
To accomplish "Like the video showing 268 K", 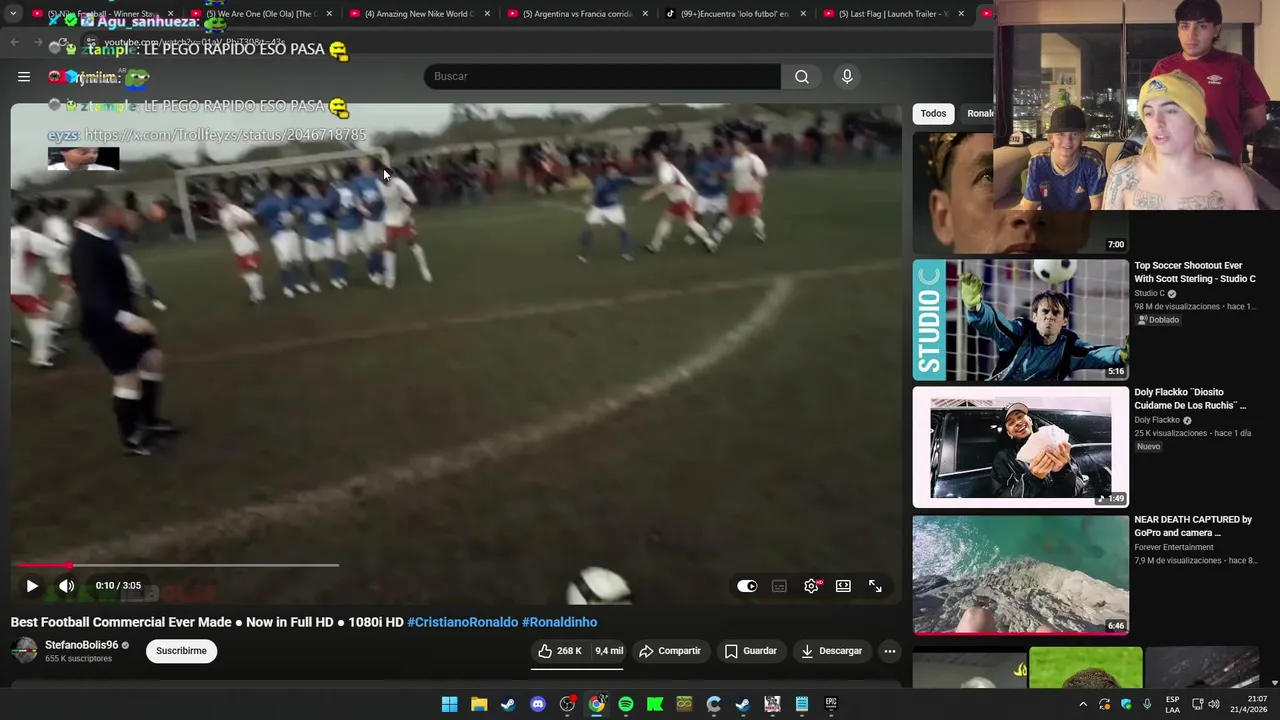I will (x=559, y=651).
